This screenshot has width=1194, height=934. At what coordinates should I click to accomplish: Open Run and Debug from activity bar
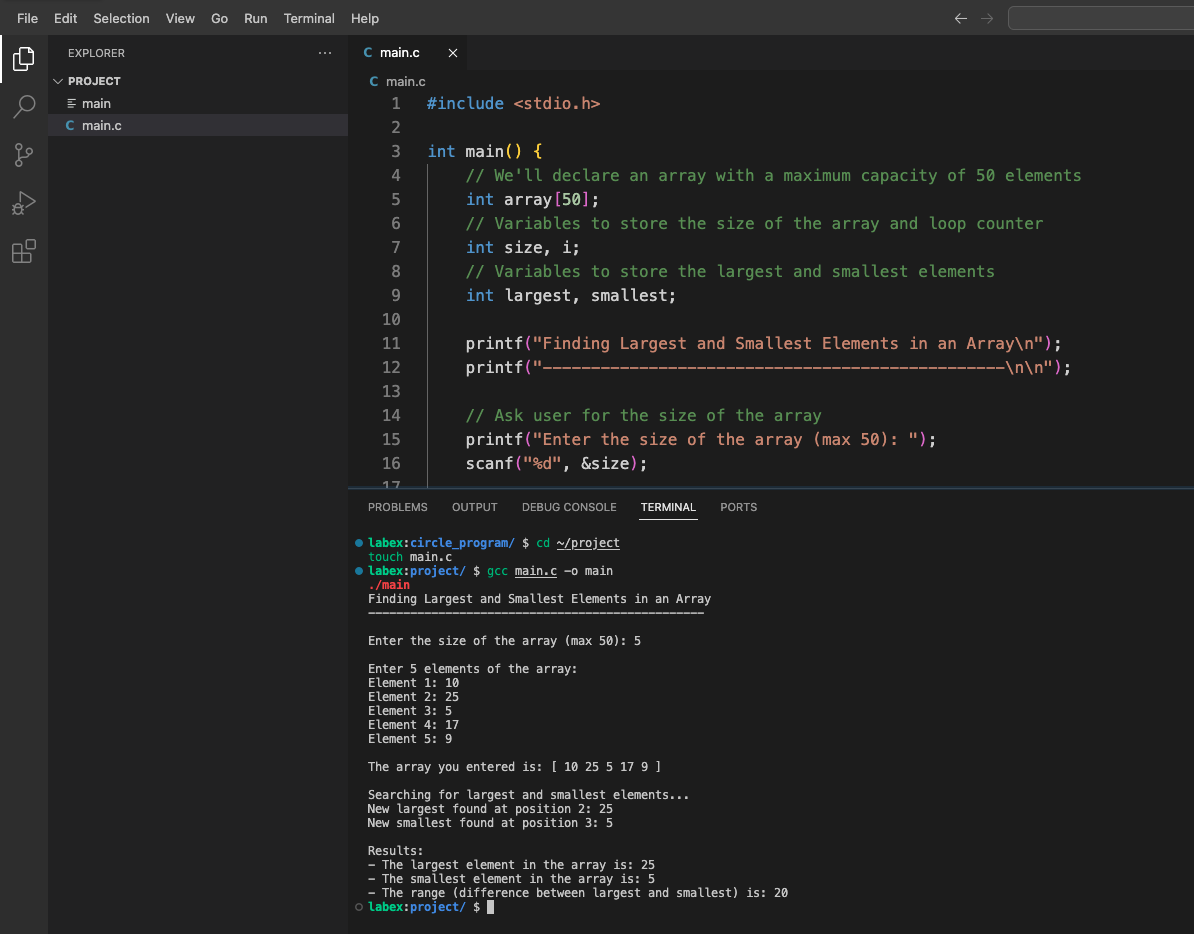click(23, 203)
